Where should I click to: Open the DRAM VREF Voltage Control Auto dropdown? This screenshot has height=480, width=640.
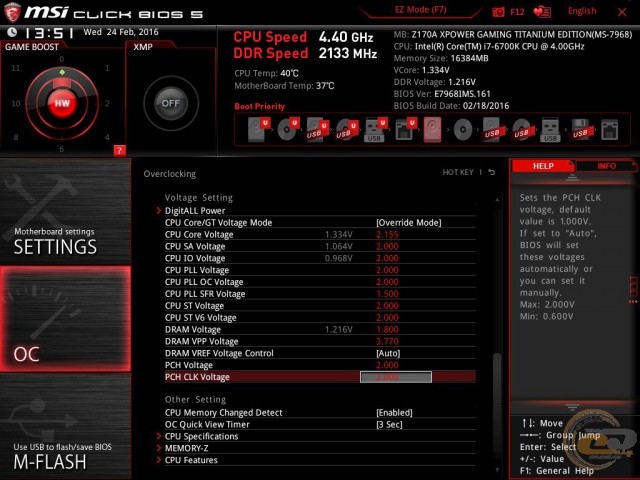pyautogui.click(x=388, y=353)
